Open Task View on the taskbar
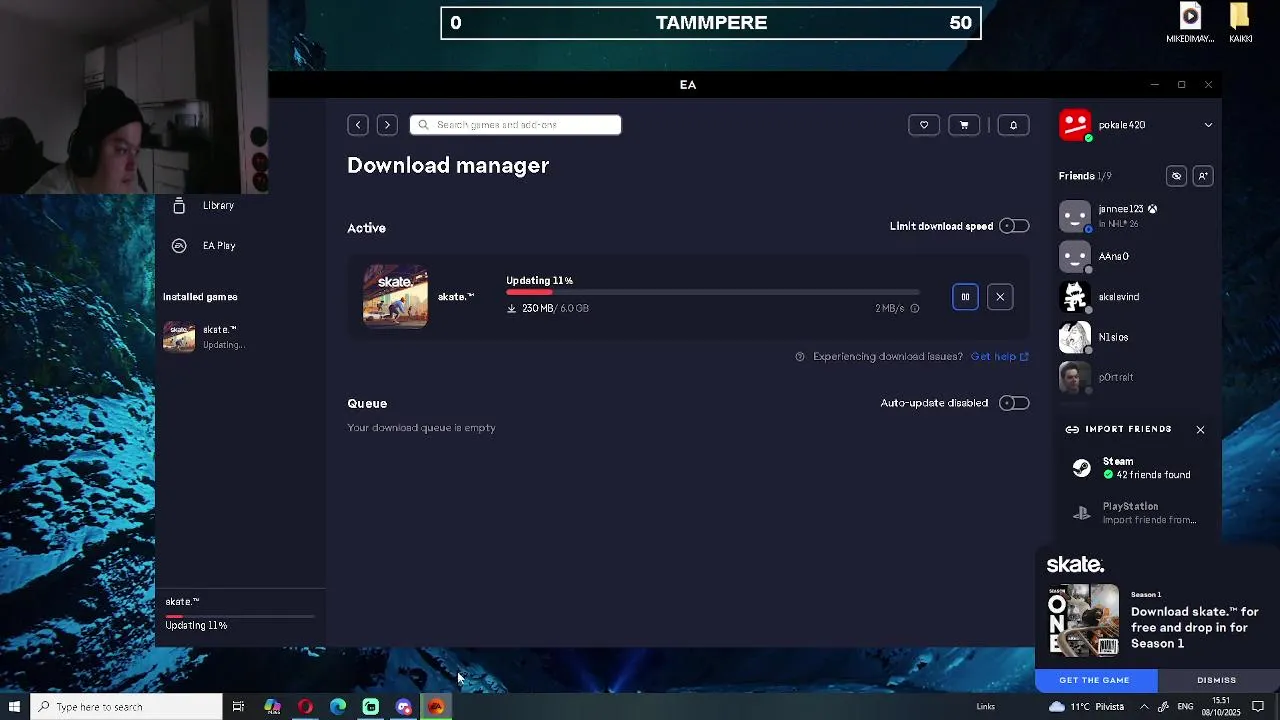 pos(238,707)
